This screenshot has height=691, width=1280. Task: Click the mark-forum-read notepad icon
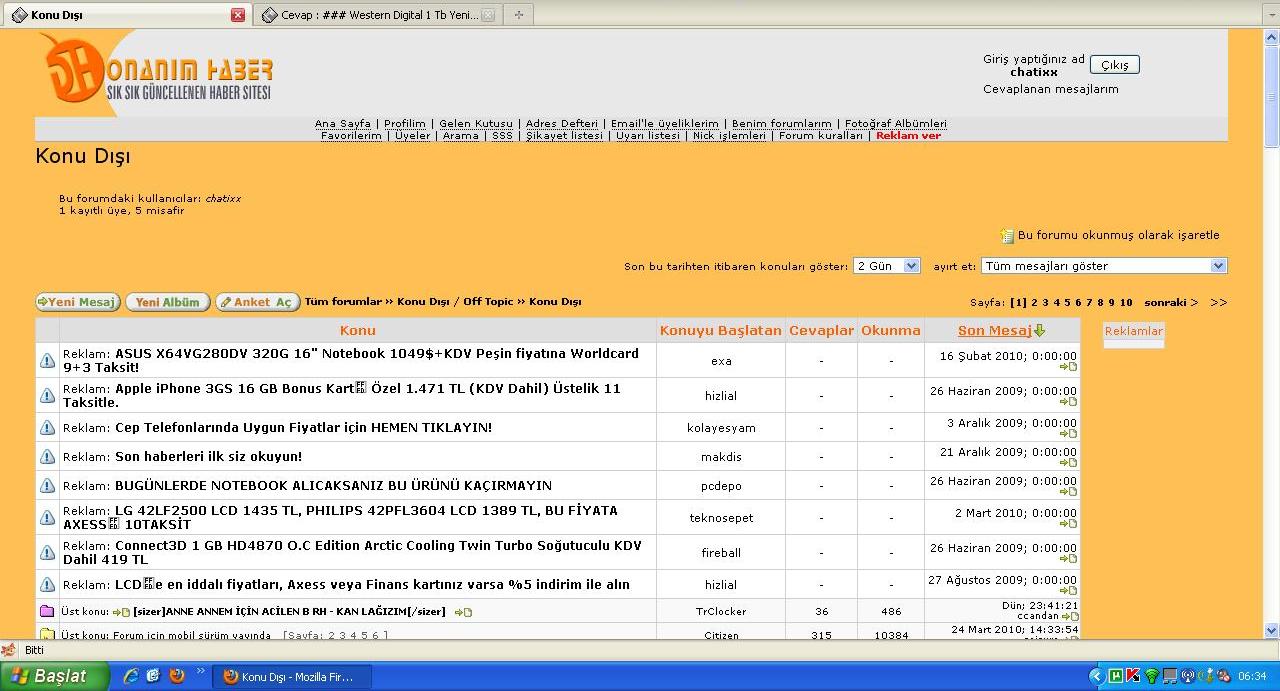click(x=1007, y=236)
